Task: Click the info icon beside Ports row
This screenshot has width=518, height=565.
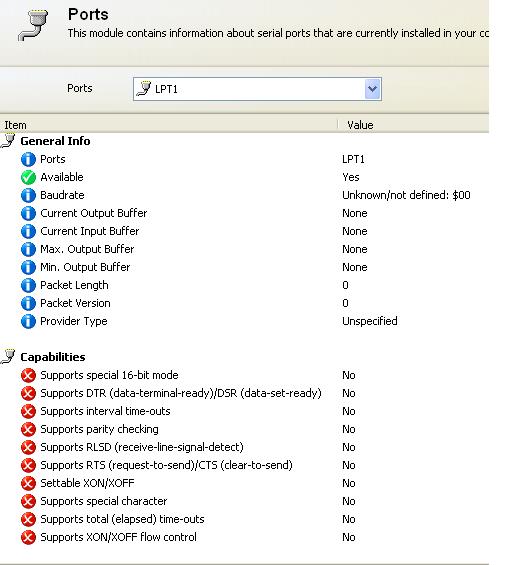Action: click(x=28, y=159)
